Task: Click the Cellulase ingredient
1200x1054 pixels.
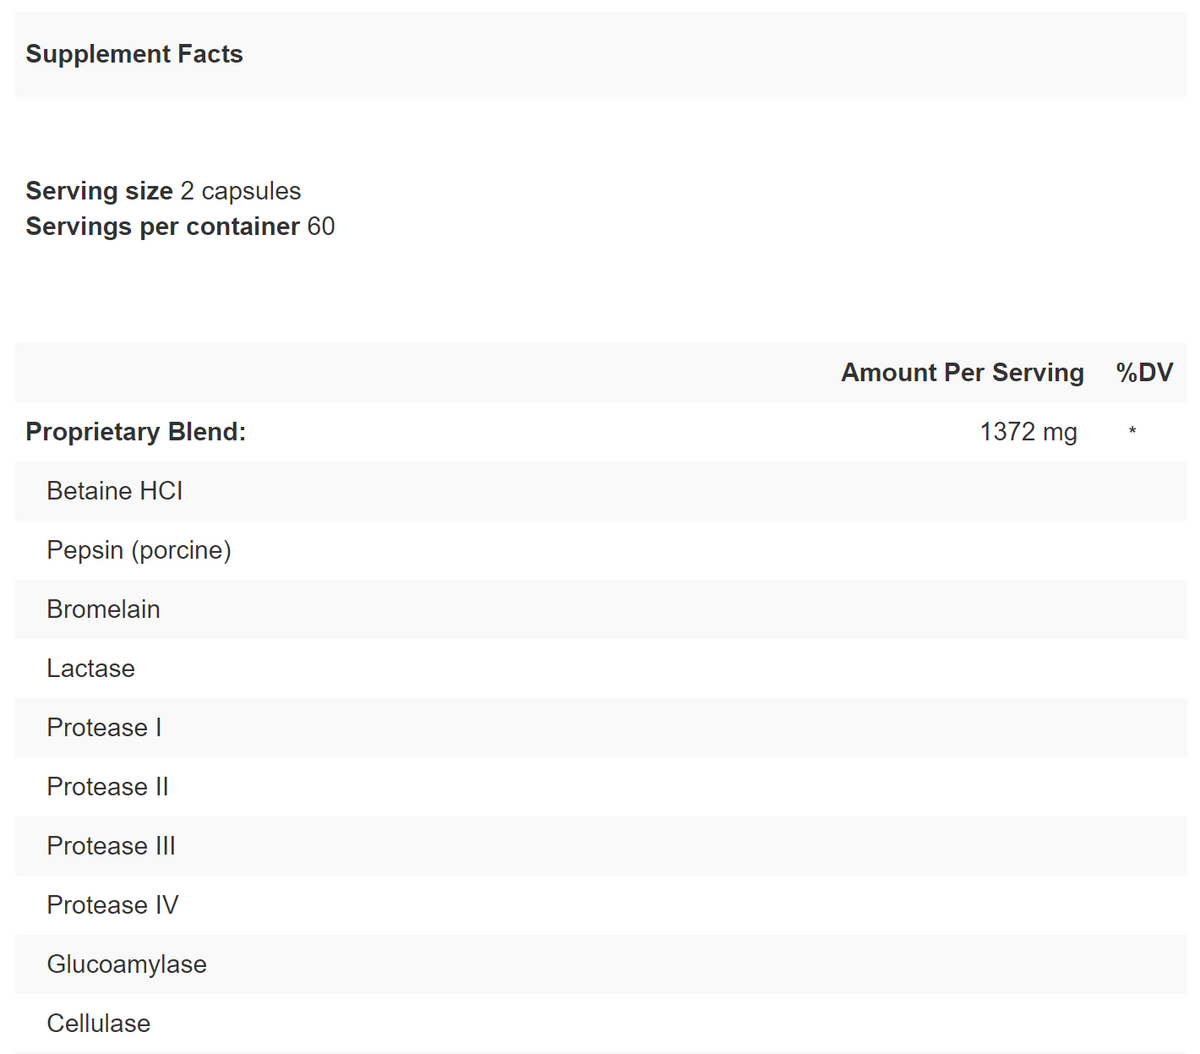Action: point(98,1023)
